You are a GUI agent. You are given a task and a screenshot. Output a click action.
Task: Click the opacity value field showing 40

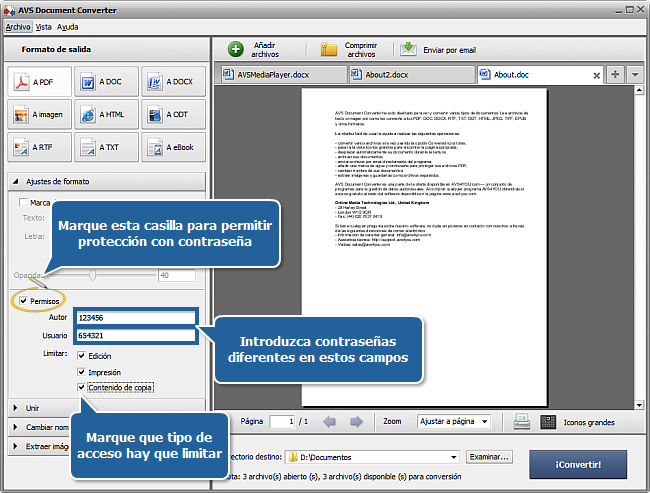coord(177,275)
